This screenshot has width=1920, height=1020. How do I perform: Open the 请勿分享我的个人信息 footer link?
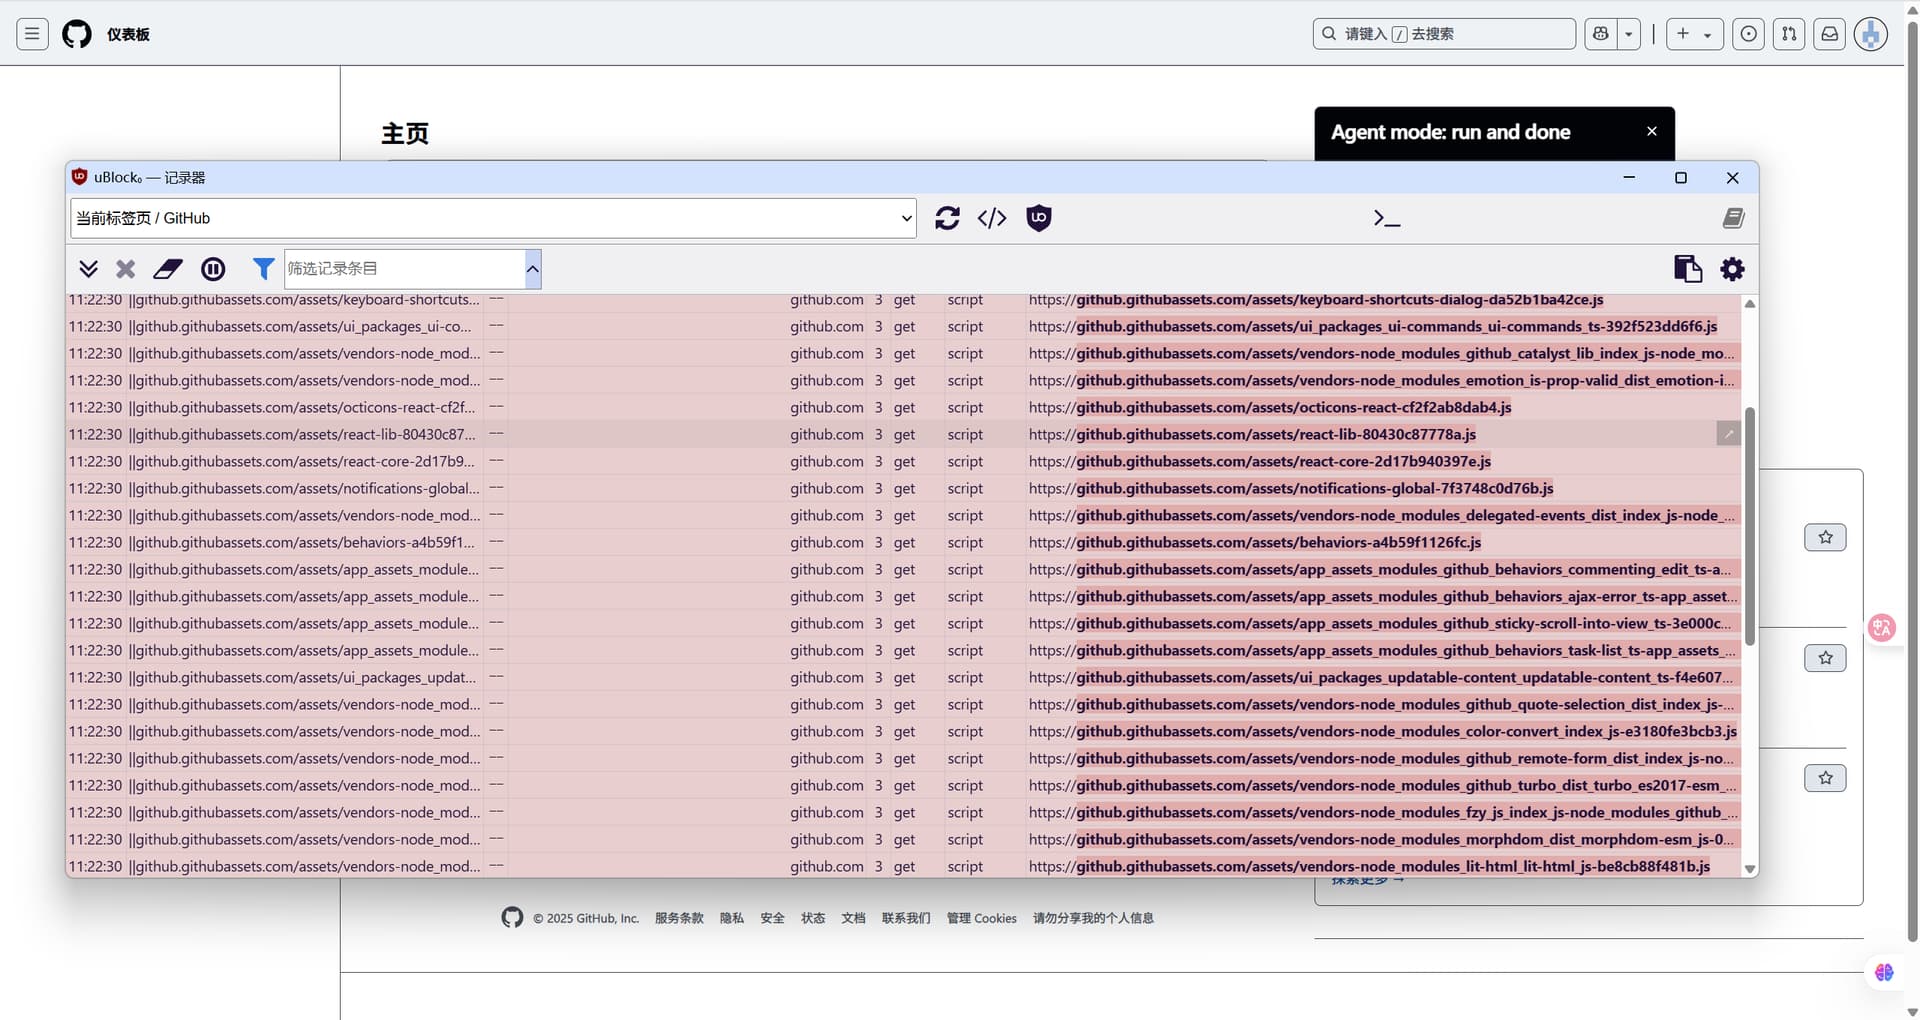click(1093, 918)
